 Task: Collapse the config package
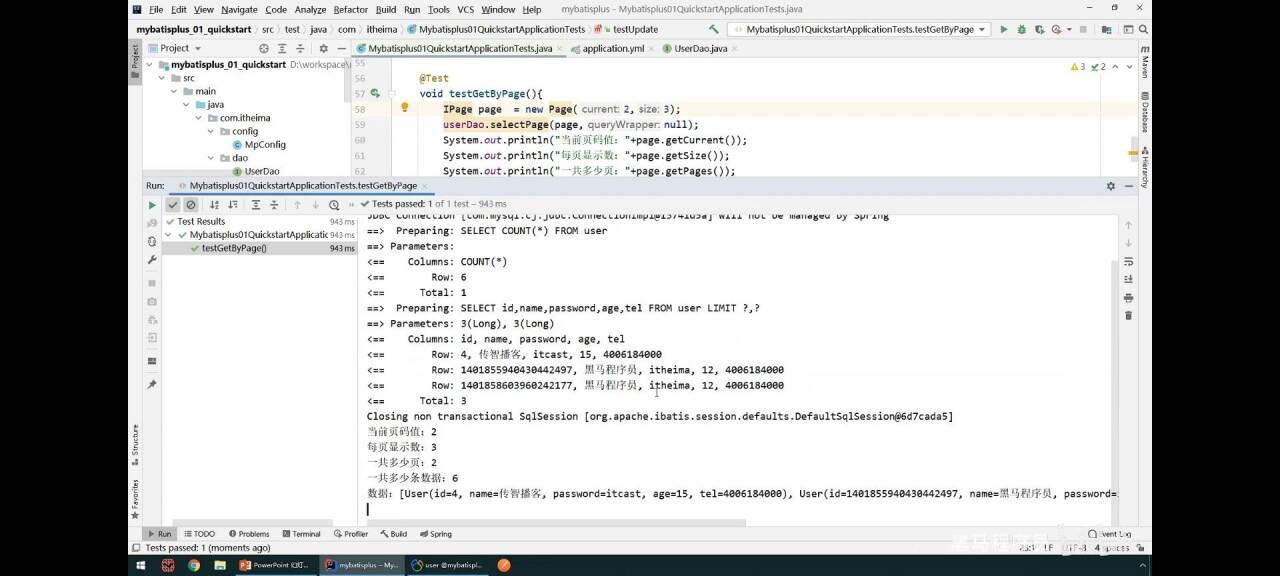[211, 131]
